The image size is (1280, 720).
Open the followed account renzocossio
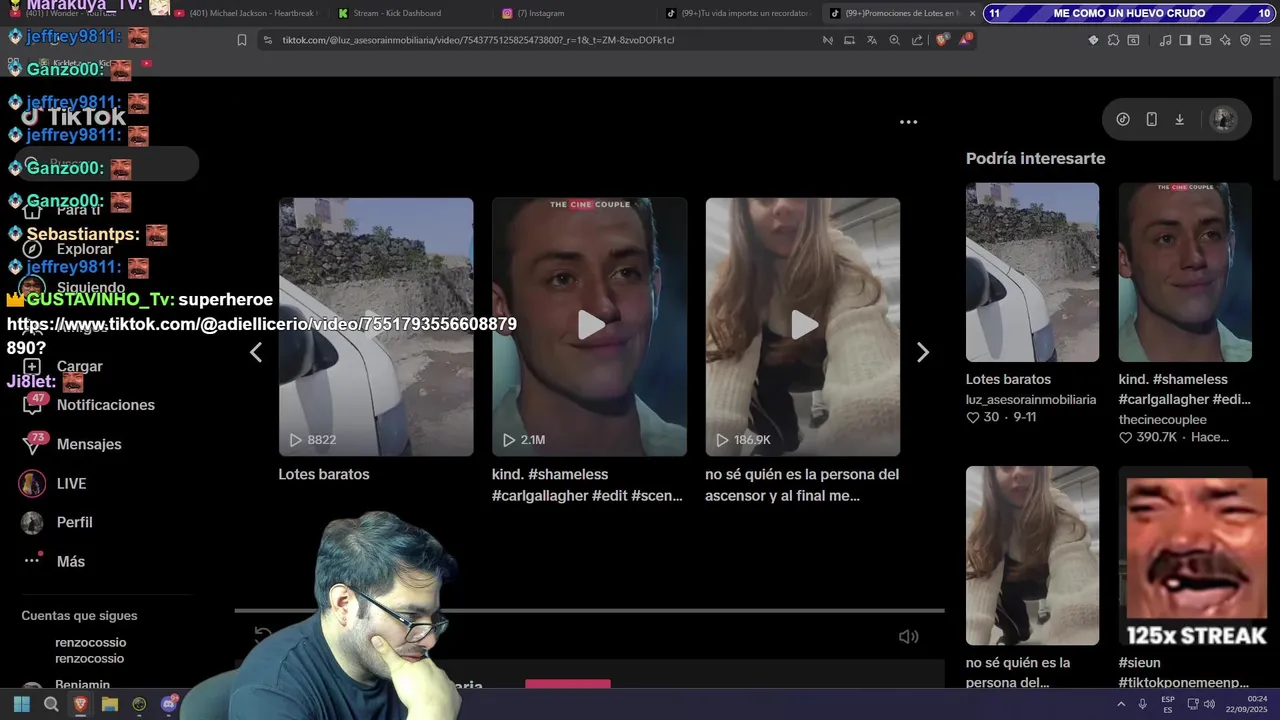90,650
